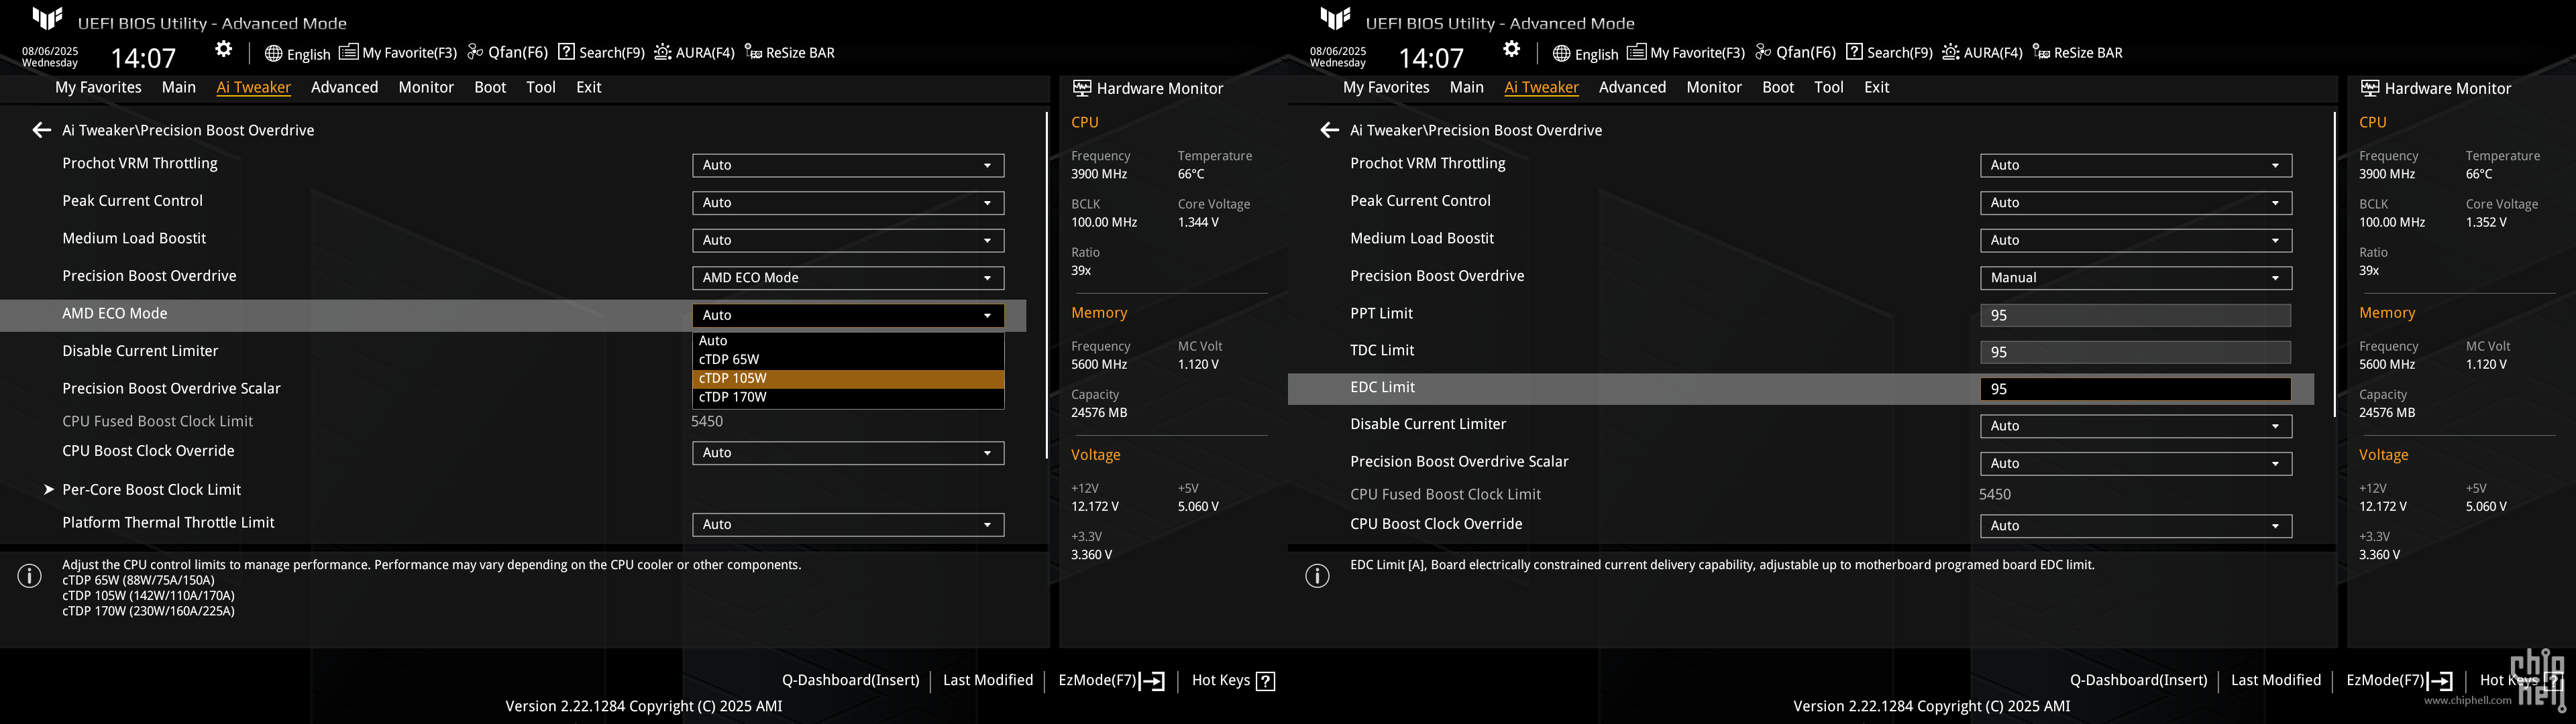Open AURA(F4) lighting in right window
The width and height of the screenshot is (2576, 724).
(x=1982, y=53)
